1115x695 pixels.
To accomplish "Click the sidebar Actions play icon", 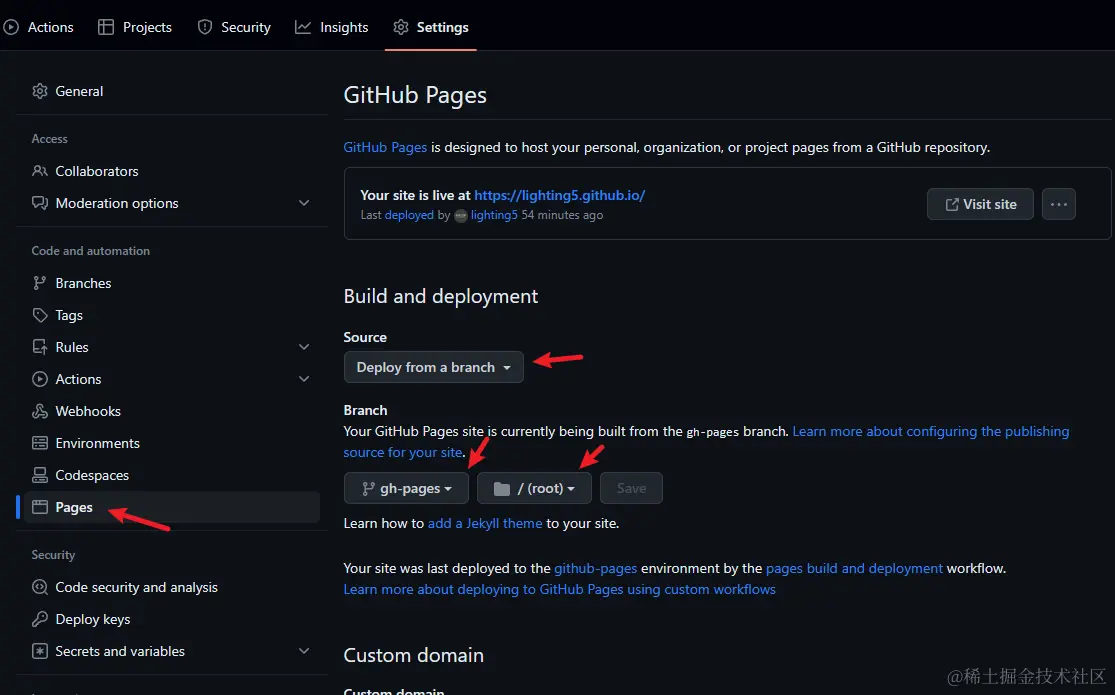I will [x=40, y=379].
